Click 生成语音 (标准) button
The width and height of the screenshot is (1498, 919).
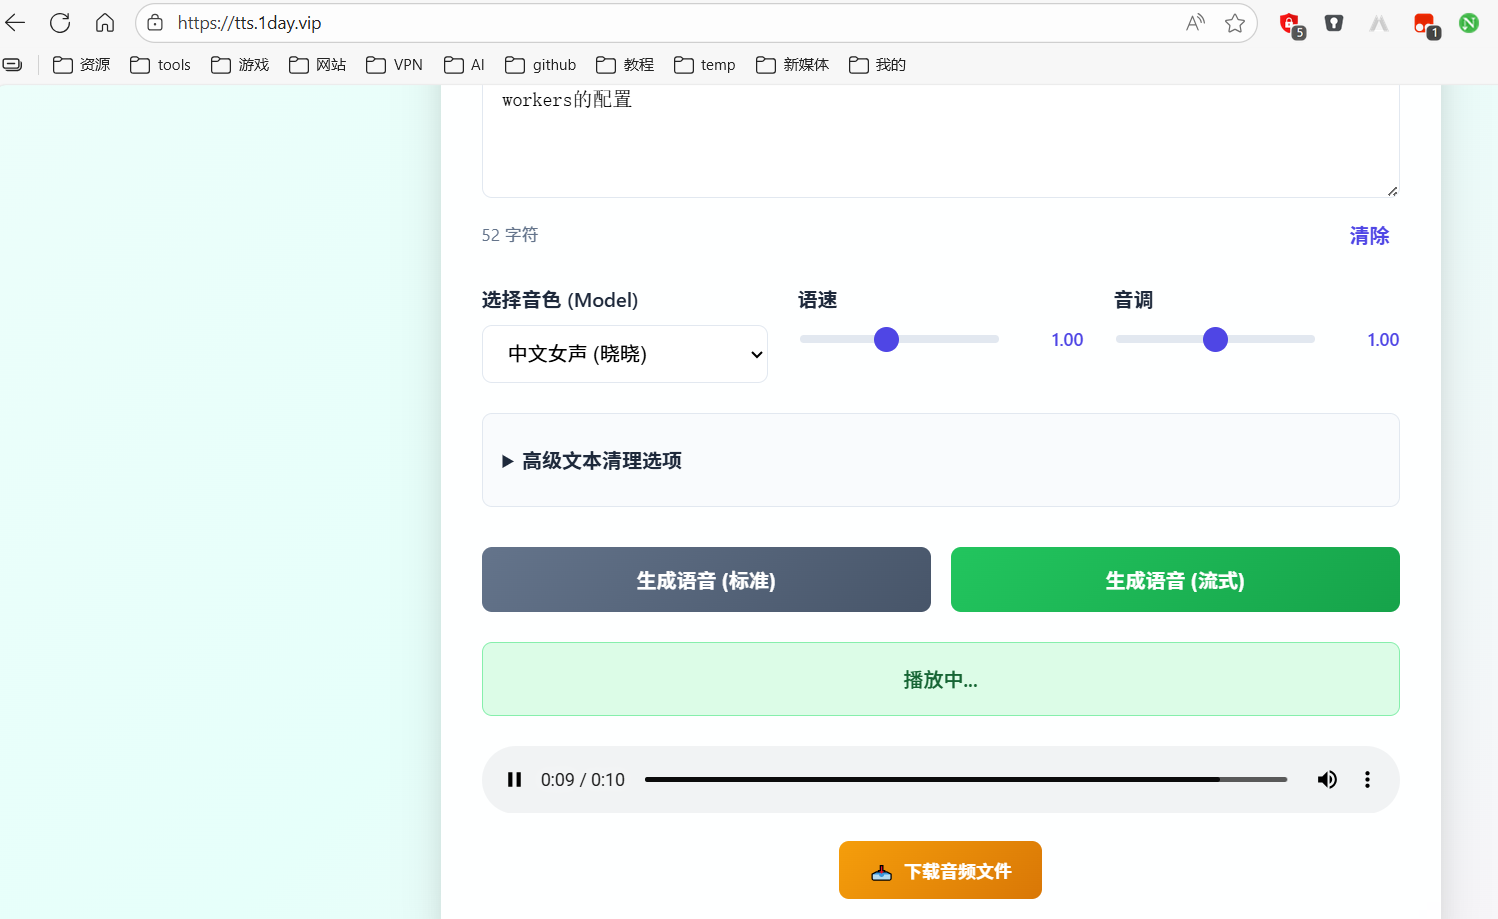click(706, 580)
